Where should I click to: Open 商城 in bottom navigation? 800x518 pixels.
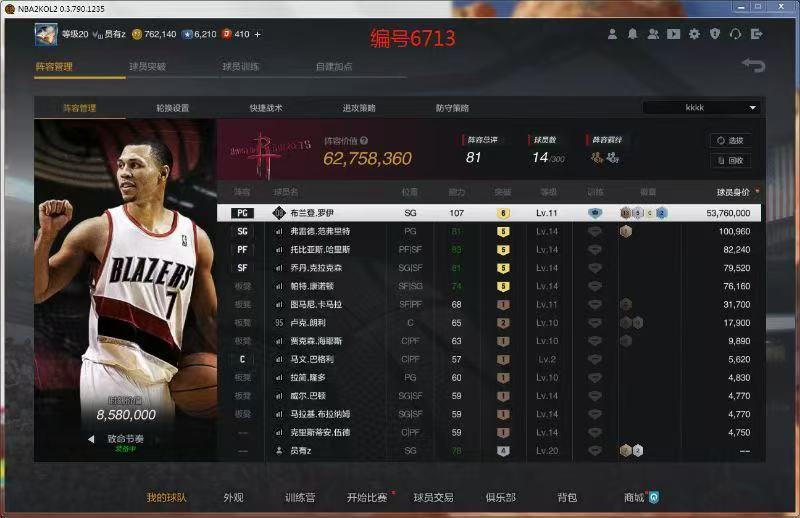click(634, 497)
